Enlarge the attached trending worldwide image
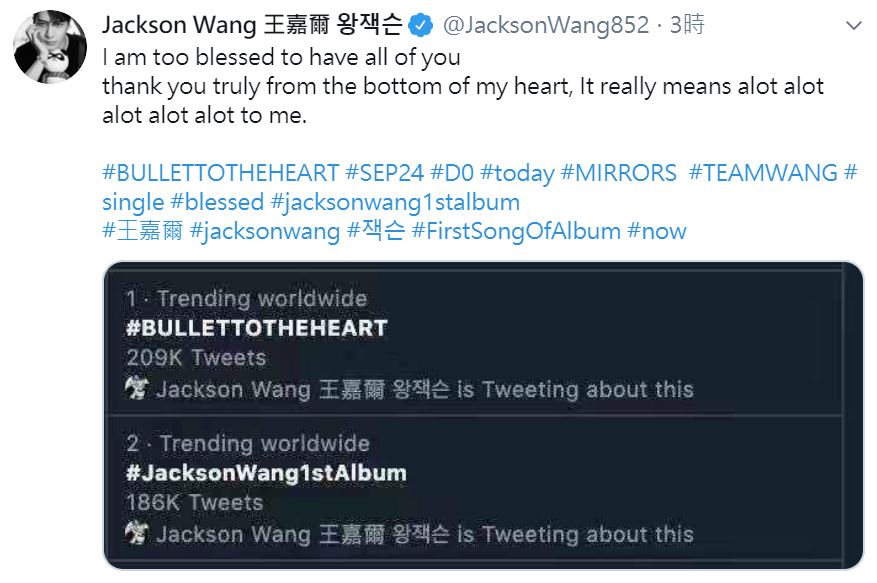Screen dimensions: 877x583 (x=484, y=416)
